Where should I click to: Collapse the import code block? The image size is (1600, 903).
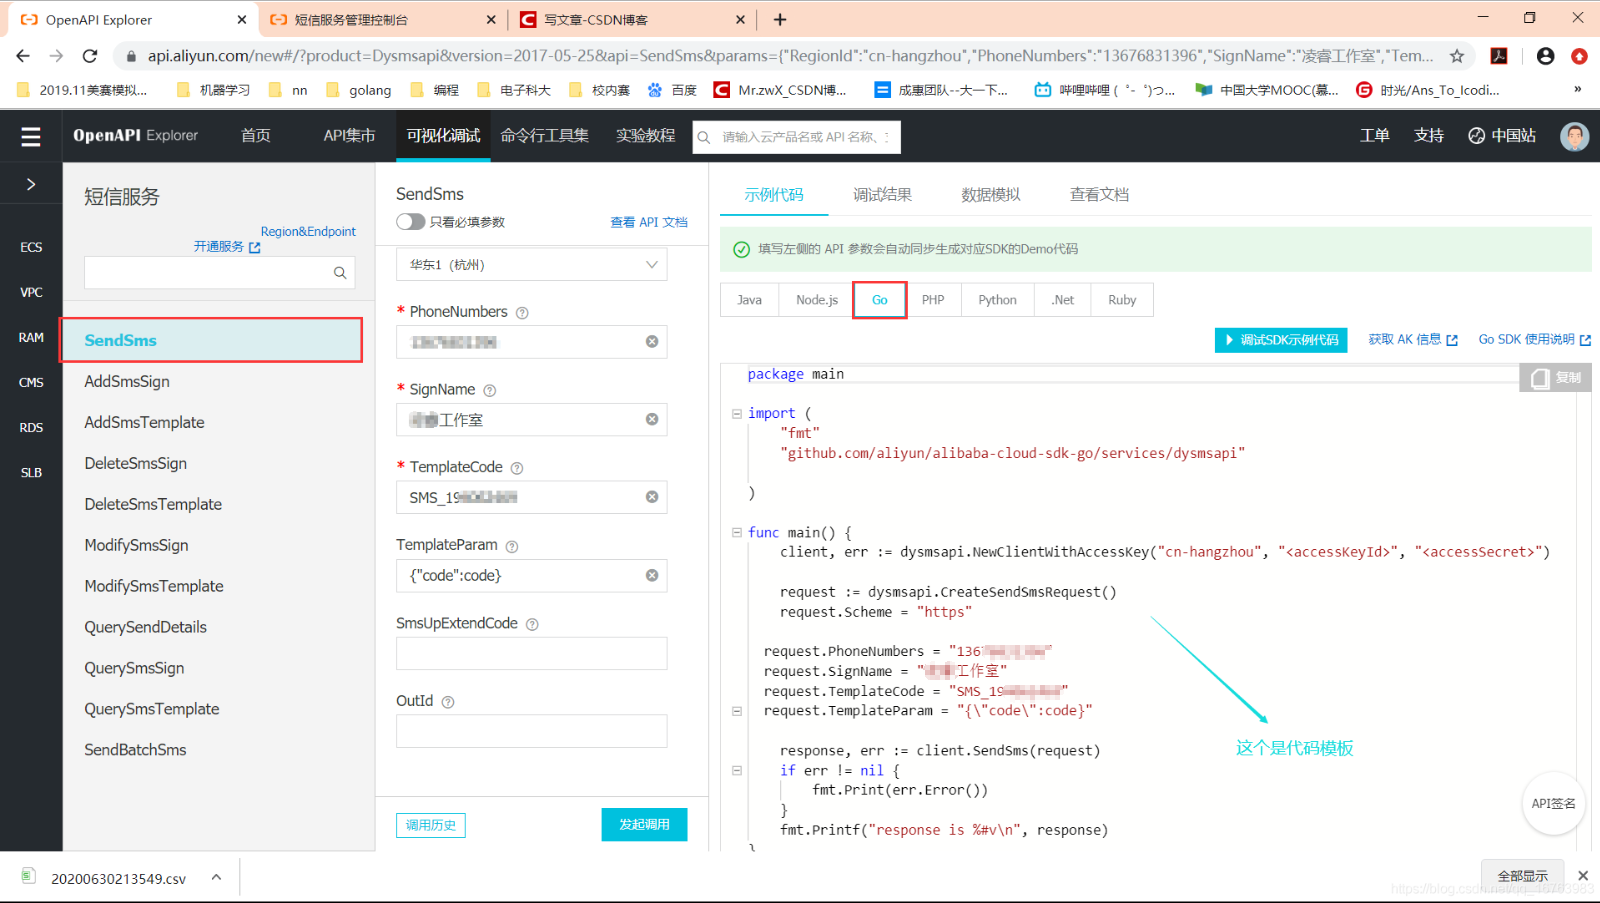pyautogui.click(x=737, y=413)
